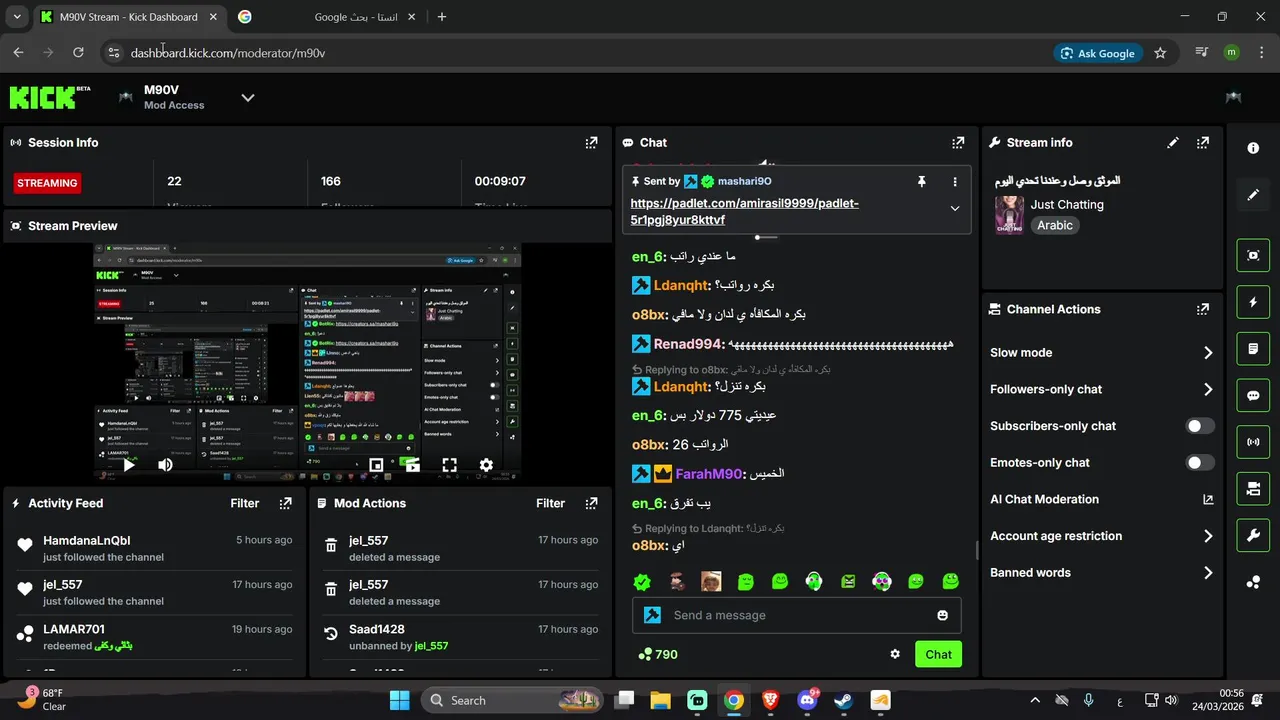Toggle the lightning activity widget in the sidebar
1280x720 pixels.
tap(1253, 302)
